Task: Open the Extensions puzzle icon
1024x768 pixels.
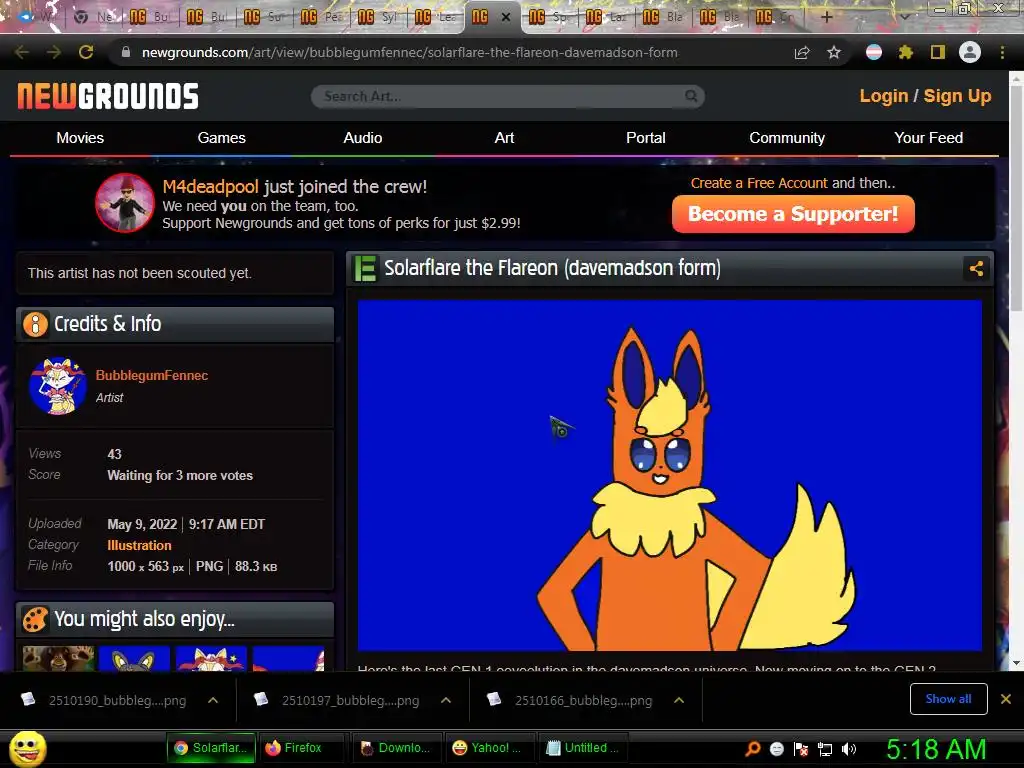Action: (x=906, y=52)
